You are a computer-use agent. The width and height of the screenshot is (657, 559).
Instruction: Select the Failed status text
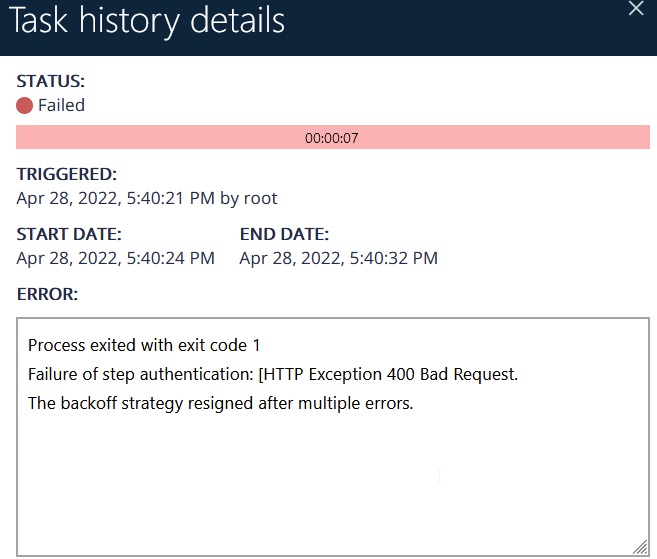click(x=61, y=105)
